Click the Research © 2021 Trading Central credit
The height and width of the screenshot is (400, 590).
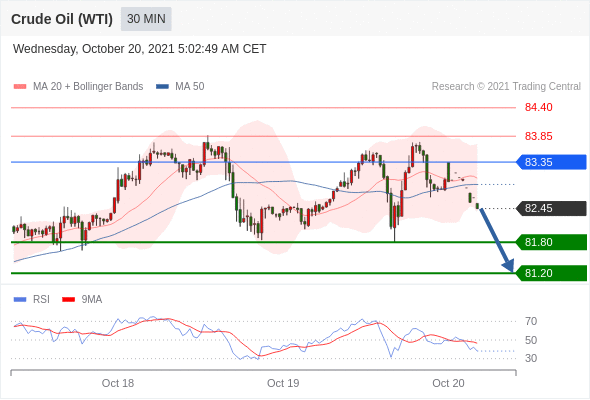[506, 87]
